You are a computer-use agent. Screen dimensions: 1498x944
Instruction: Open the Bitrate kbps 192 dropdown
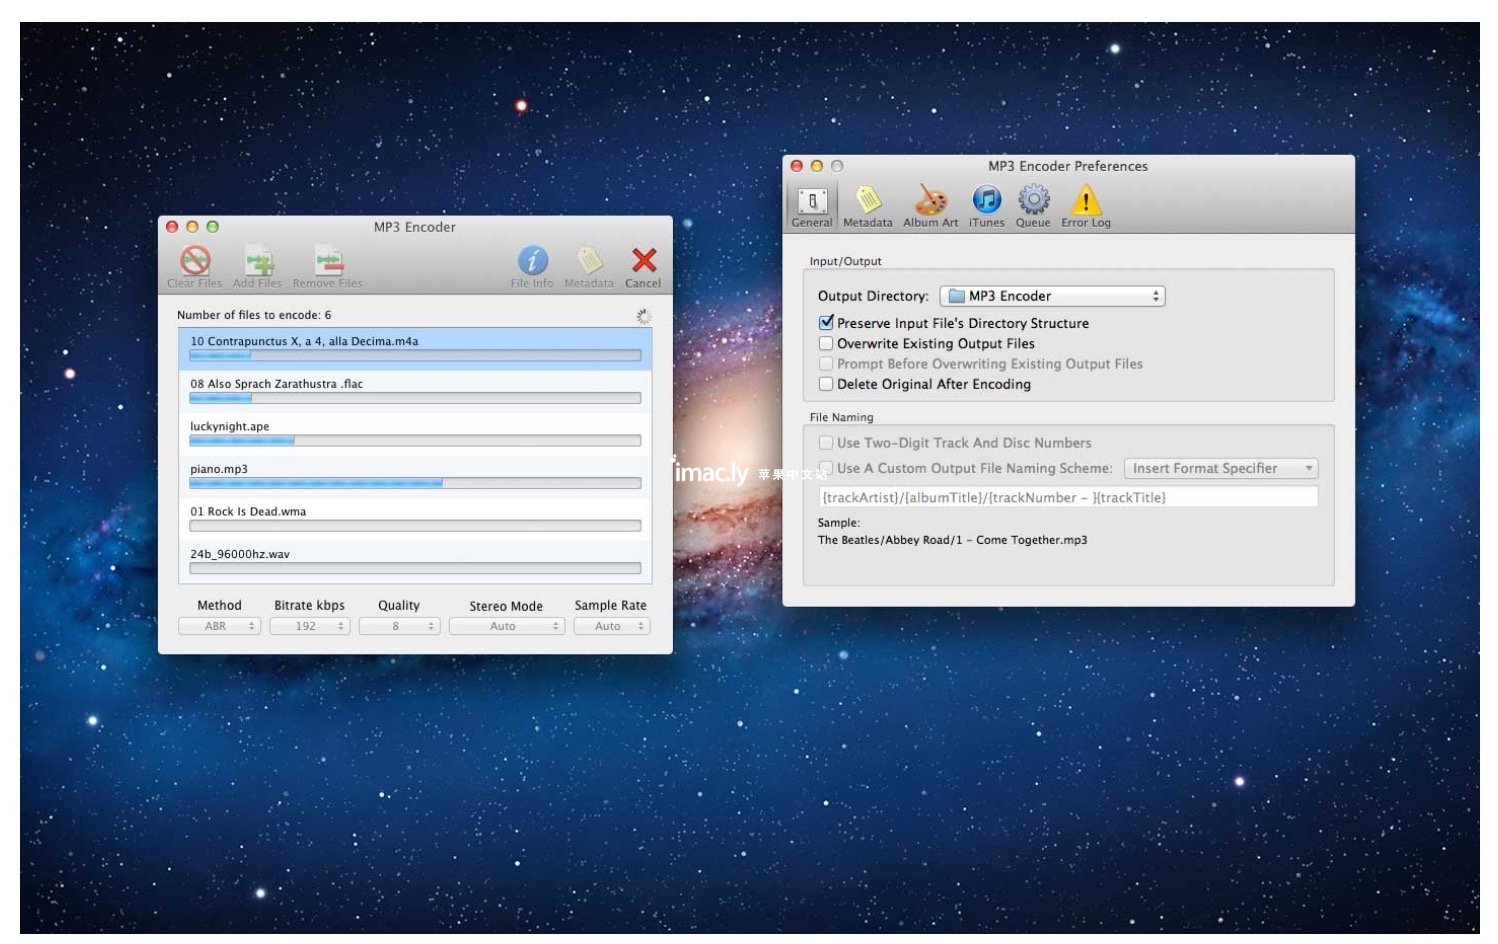coord(309,626)
